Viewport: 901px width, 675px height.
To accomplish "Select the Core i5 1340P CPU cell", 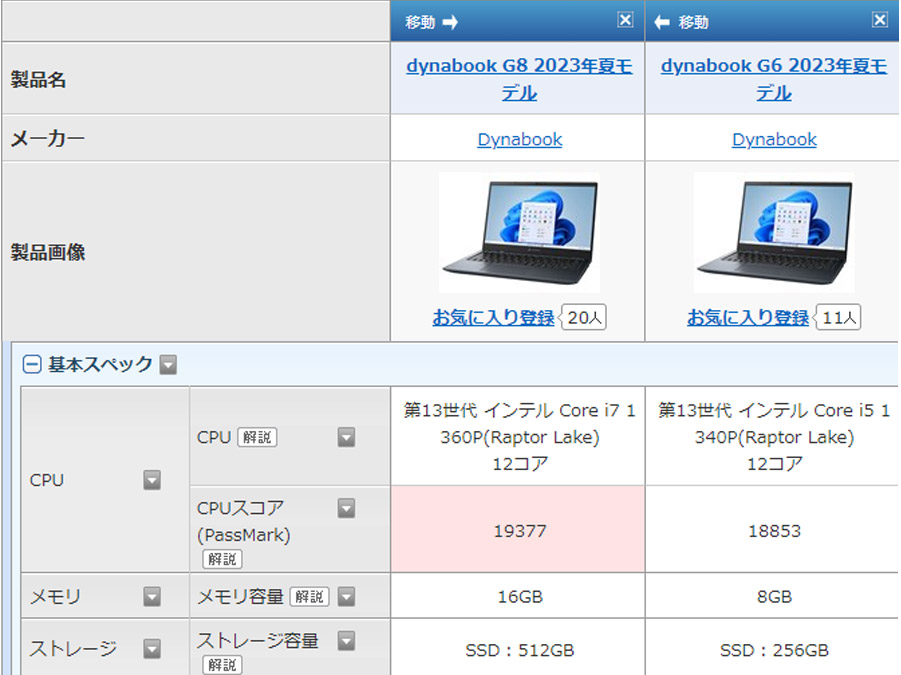I will coord(772,436).
